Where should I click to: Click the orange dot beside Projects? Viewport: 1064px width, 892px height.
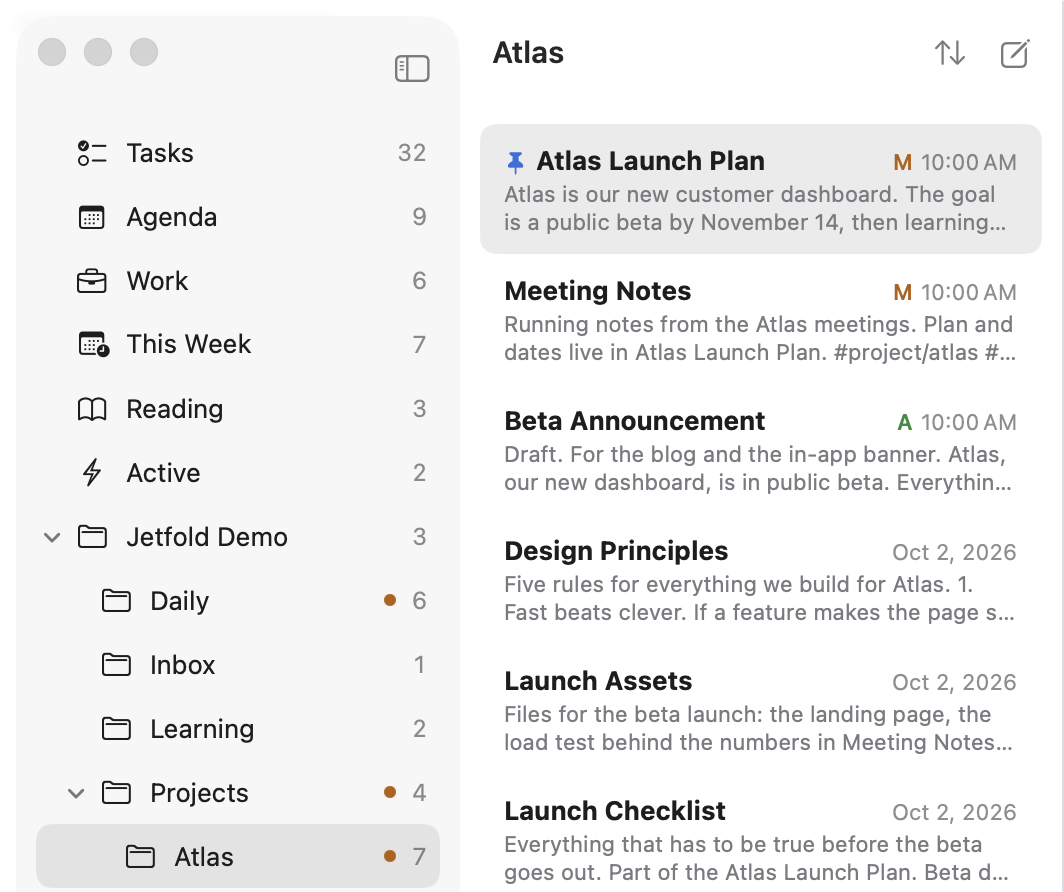pyautogui.click(x=390, y=792)
